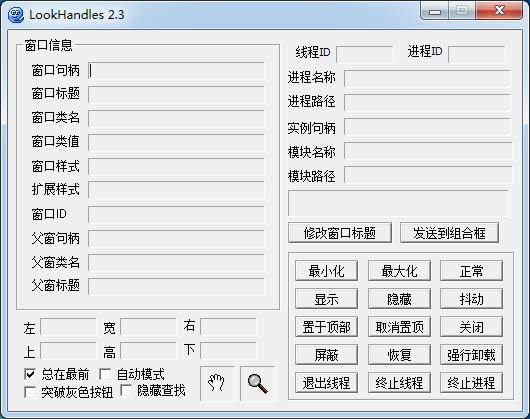Click the 强行卸载 button

471,355
